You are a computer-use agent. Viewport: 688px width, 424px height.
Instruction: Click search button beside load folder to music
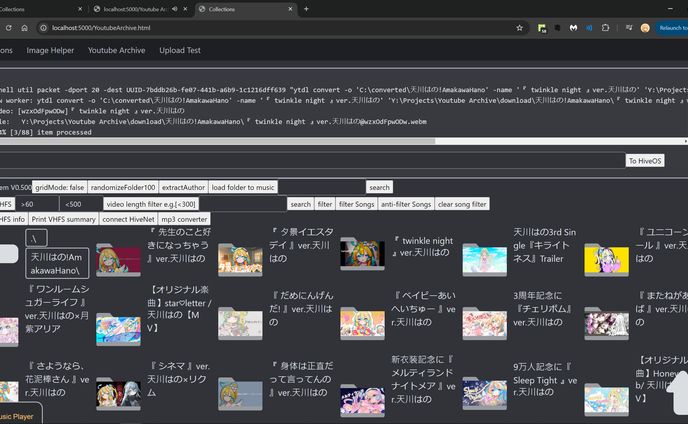tap(380, 187)
